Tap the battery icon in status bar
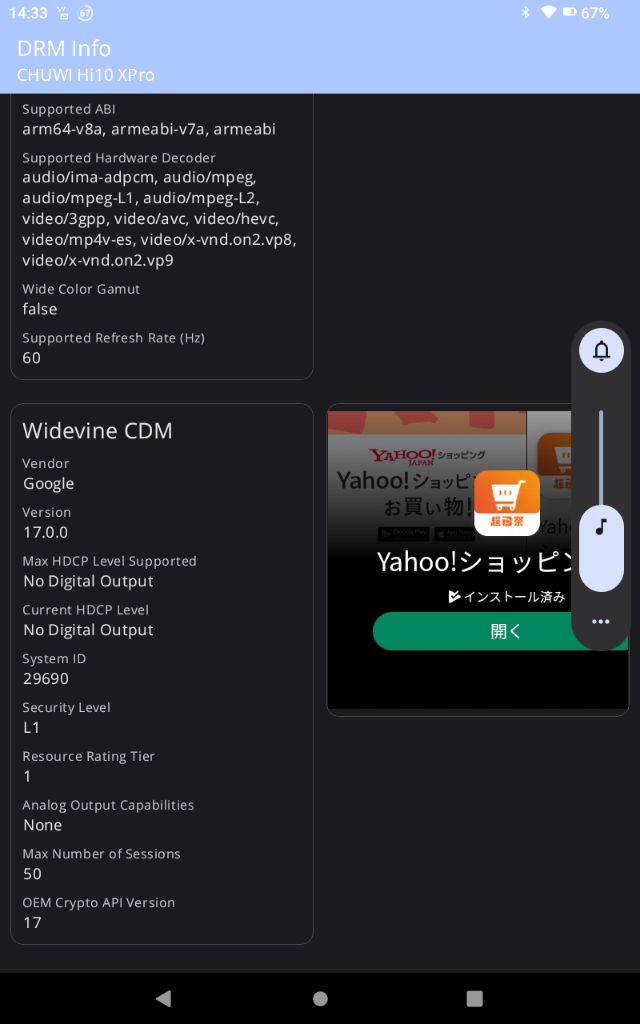640x1024 pixels. point(569,12)
